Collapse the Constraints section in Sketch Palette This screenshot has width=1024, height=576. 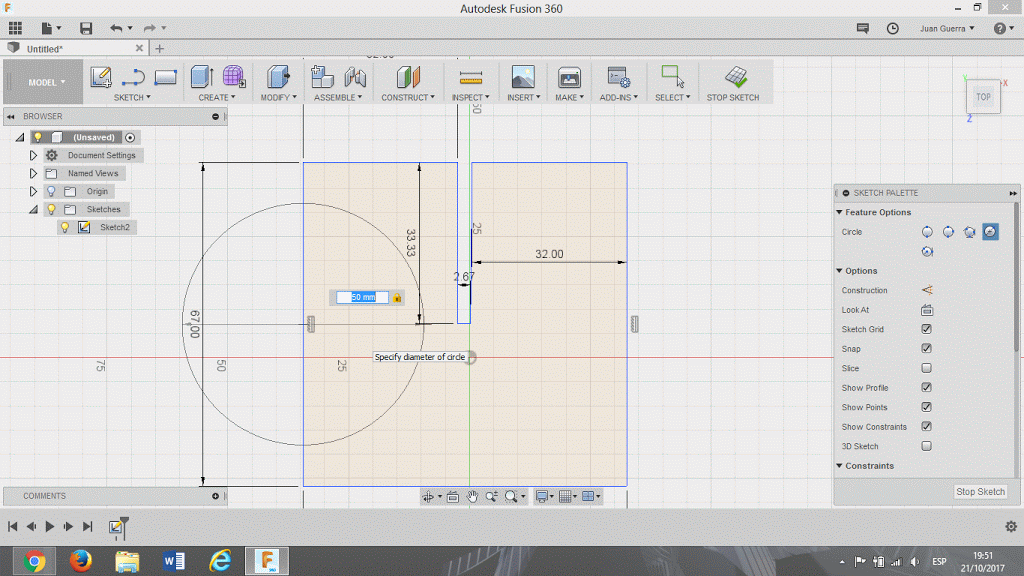(839, 466)
